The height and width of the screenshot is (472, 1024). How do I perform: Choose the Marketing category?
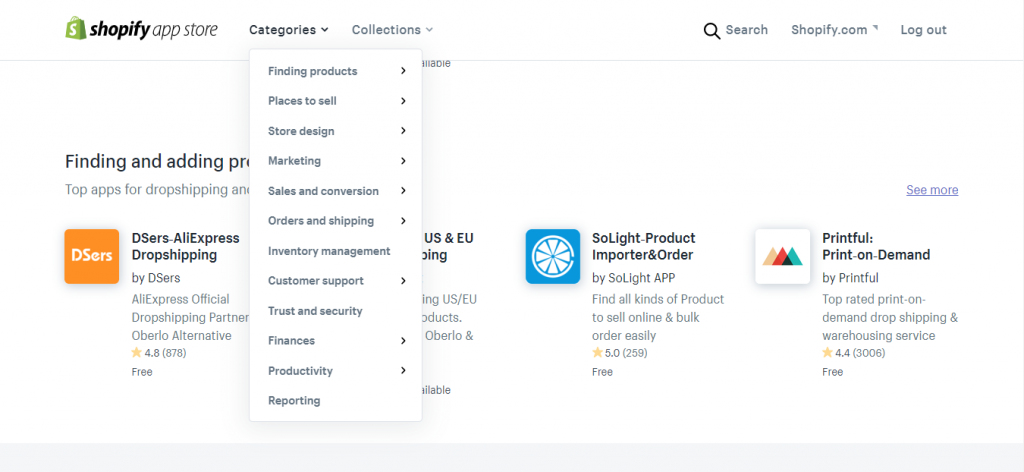tap(294, 161)
